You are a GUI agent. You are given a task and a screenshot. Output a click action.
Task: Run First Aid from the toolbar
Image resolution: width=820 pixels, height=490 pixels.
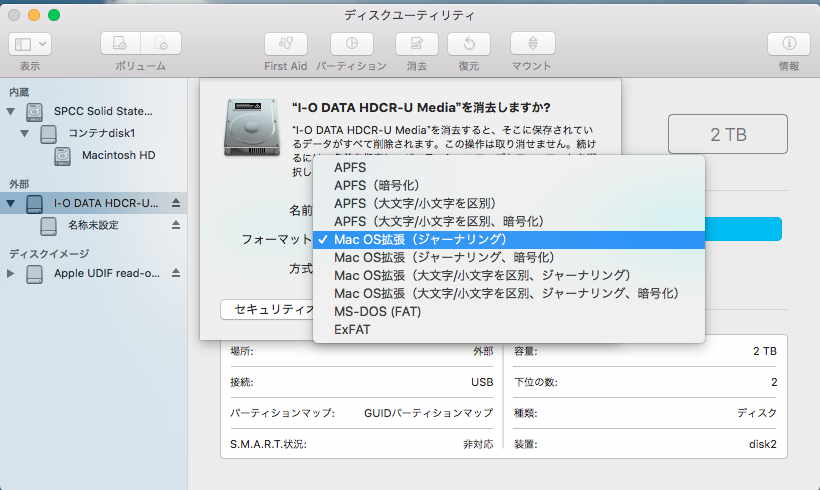286,43
